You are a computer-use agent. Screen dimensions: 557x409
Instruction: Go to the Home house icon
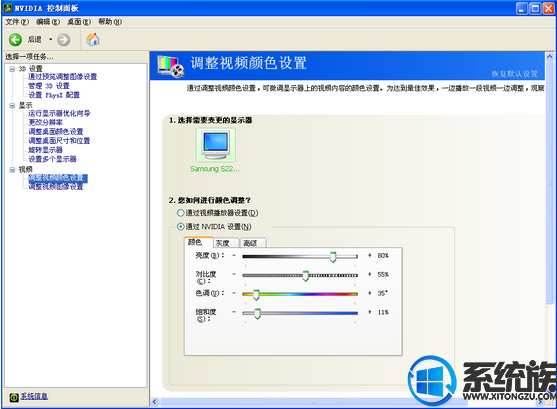pyautogui.click(x=93, y=39)
